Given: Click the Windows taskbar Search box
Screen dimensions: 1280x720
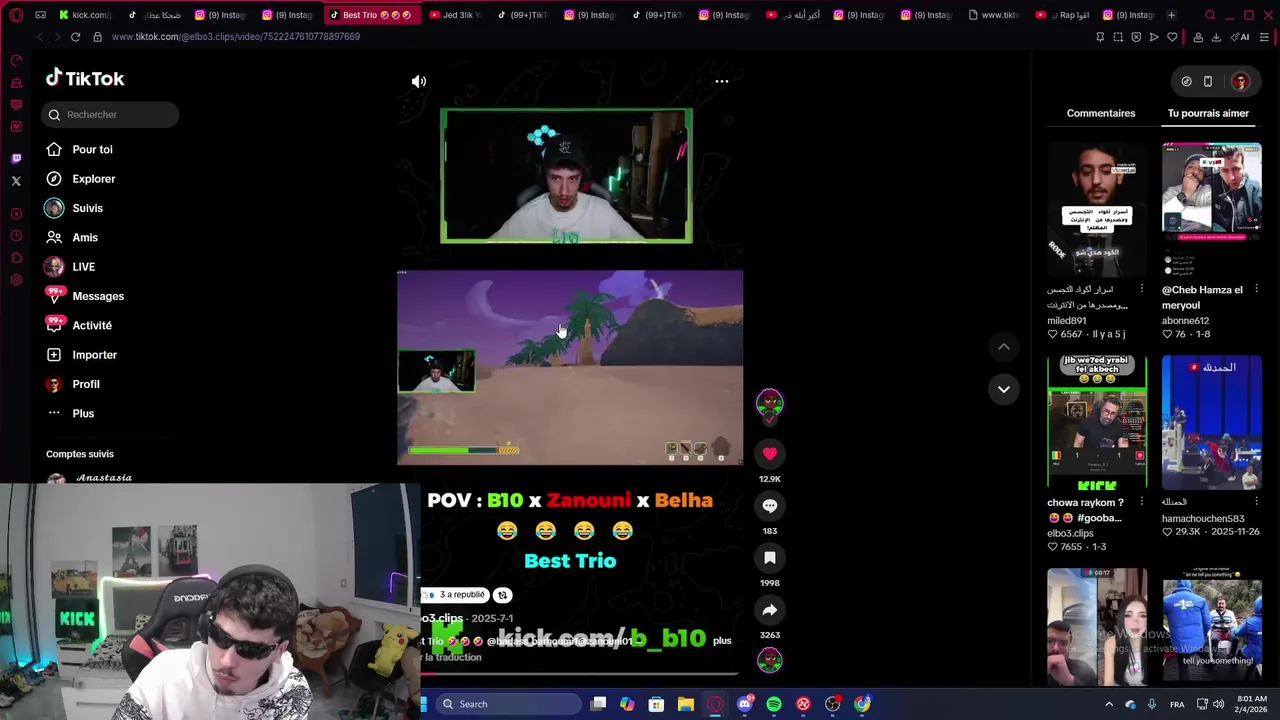Looking at the screenshot, I should tap(507, 704).
